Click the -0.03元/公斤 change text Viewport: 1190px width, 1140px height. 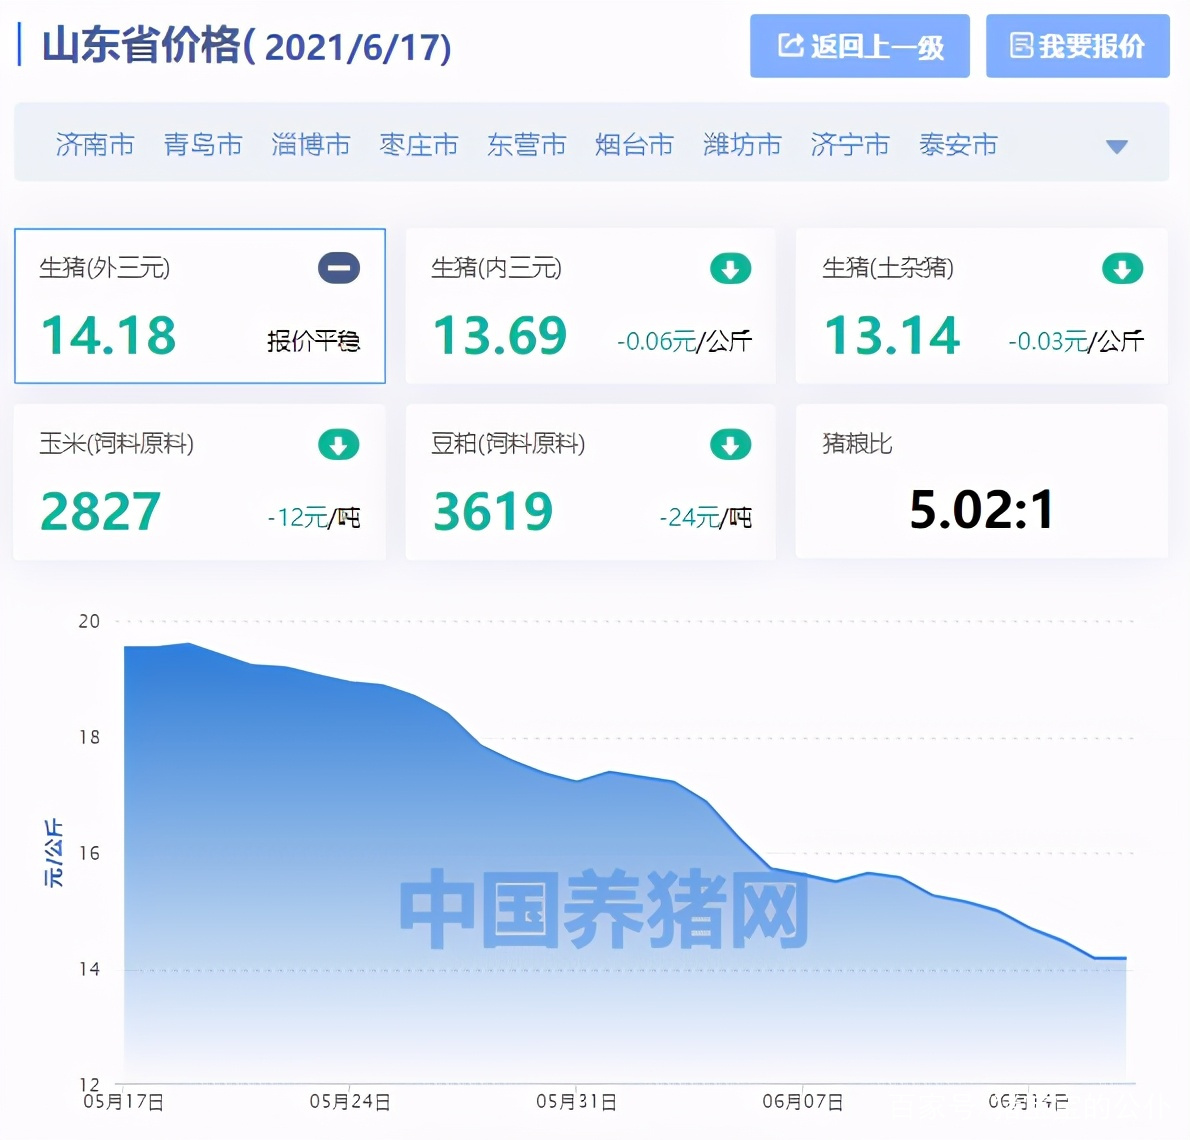(x=1076, y=342)
